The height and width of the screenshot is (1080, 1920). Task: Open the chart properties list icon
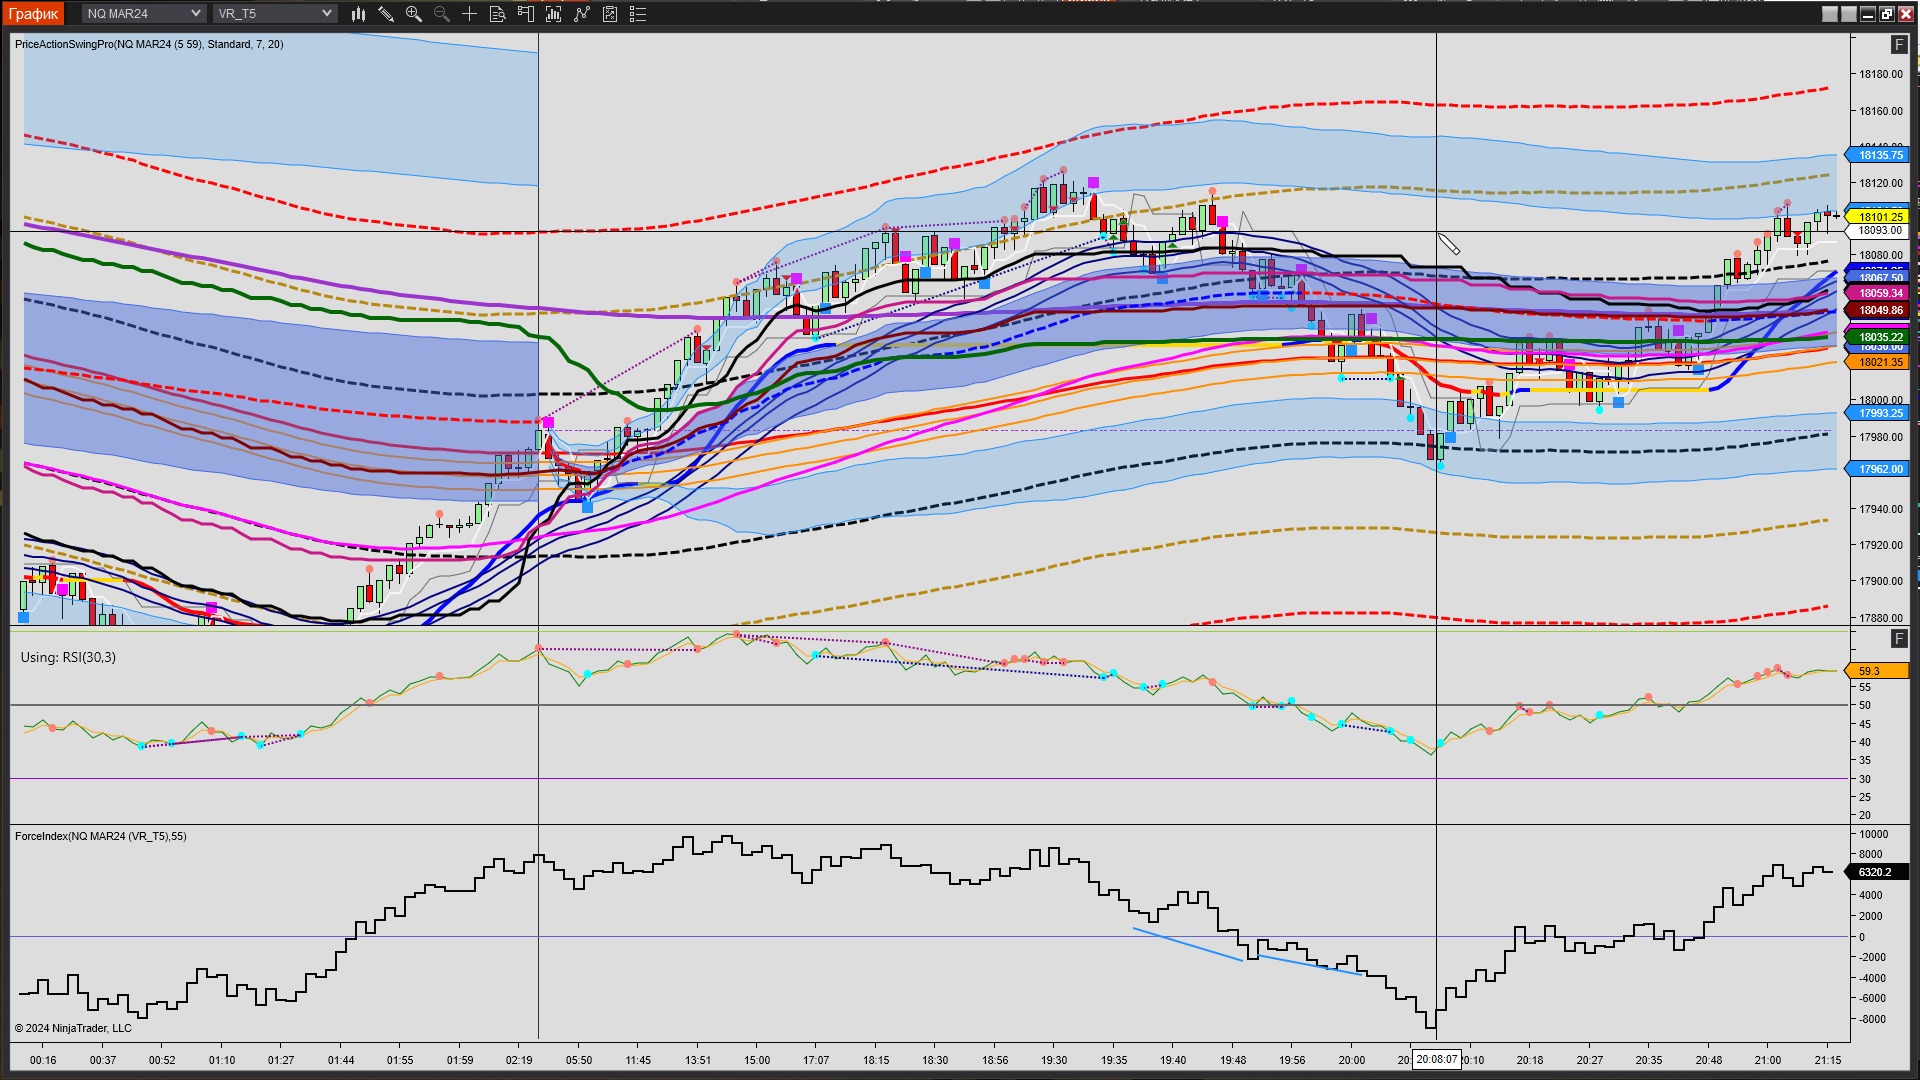point(638,14)
